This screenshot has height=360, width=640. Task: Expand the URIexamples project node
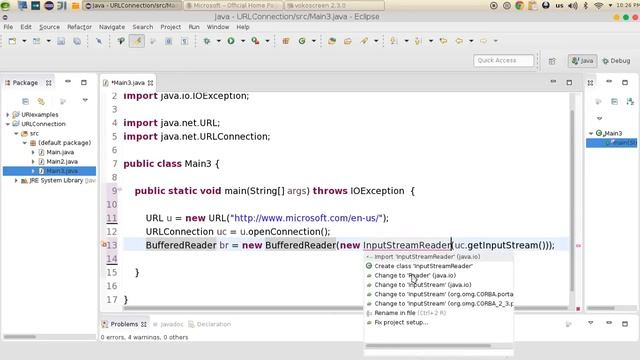pyautogui.click(x=7, y=115)
